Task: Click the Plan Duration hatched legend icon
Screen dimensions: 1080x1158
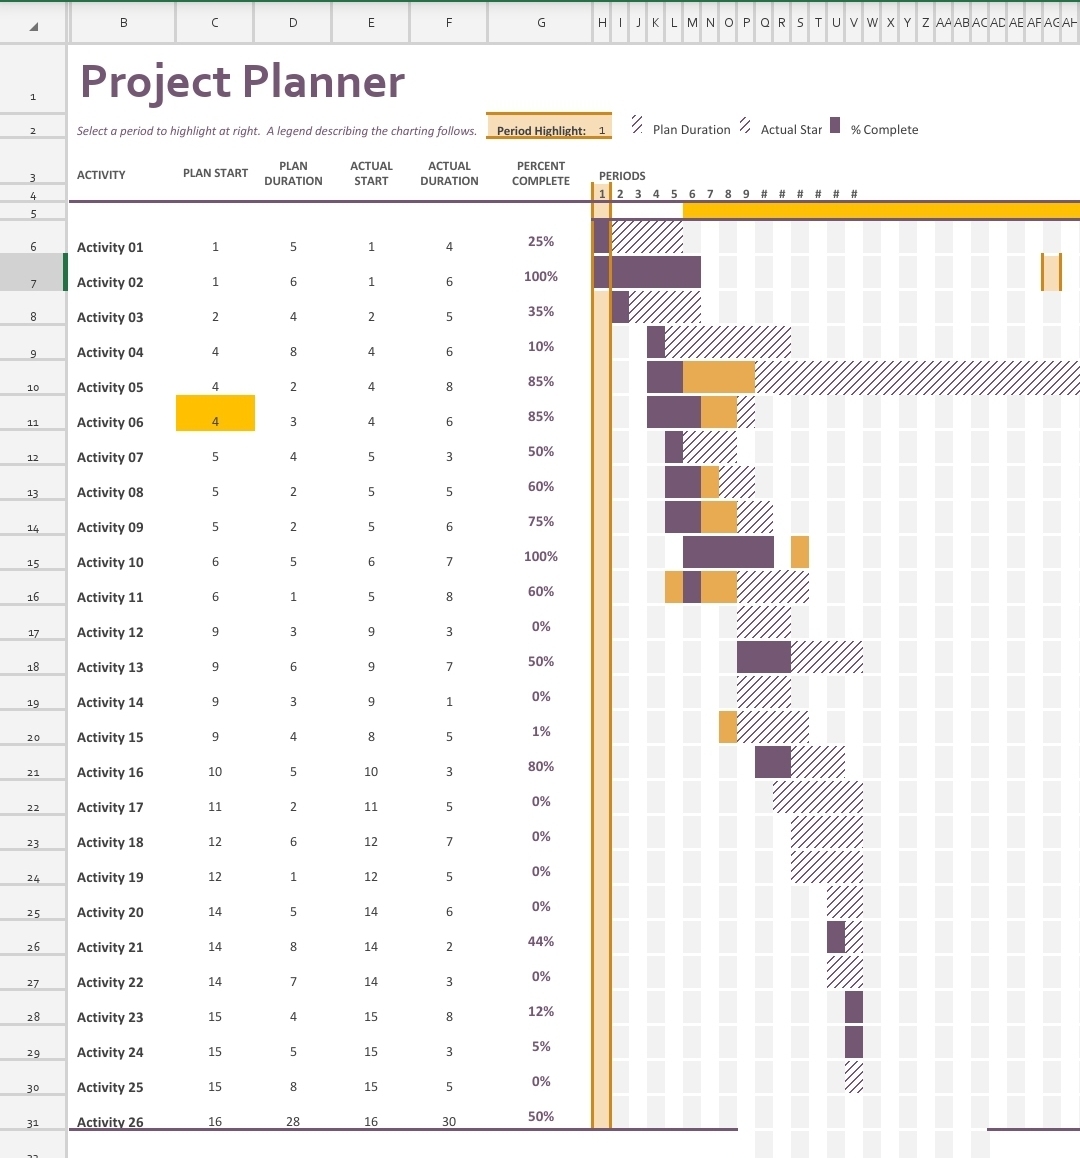Action: coord(636,124)
